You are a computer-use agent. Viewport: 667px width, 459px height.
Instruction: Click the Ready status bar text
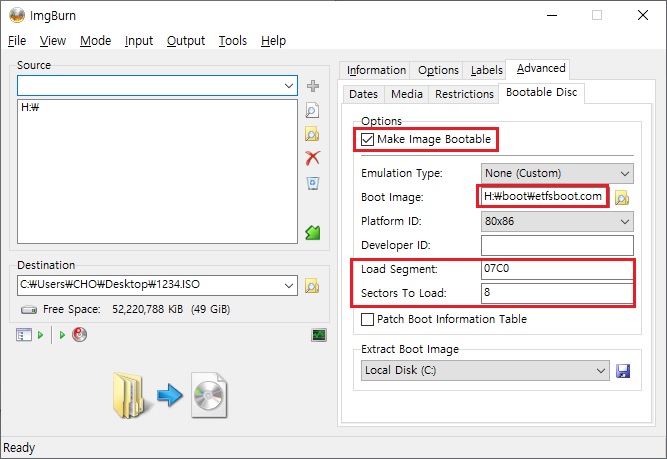click(x=19, y=448)
